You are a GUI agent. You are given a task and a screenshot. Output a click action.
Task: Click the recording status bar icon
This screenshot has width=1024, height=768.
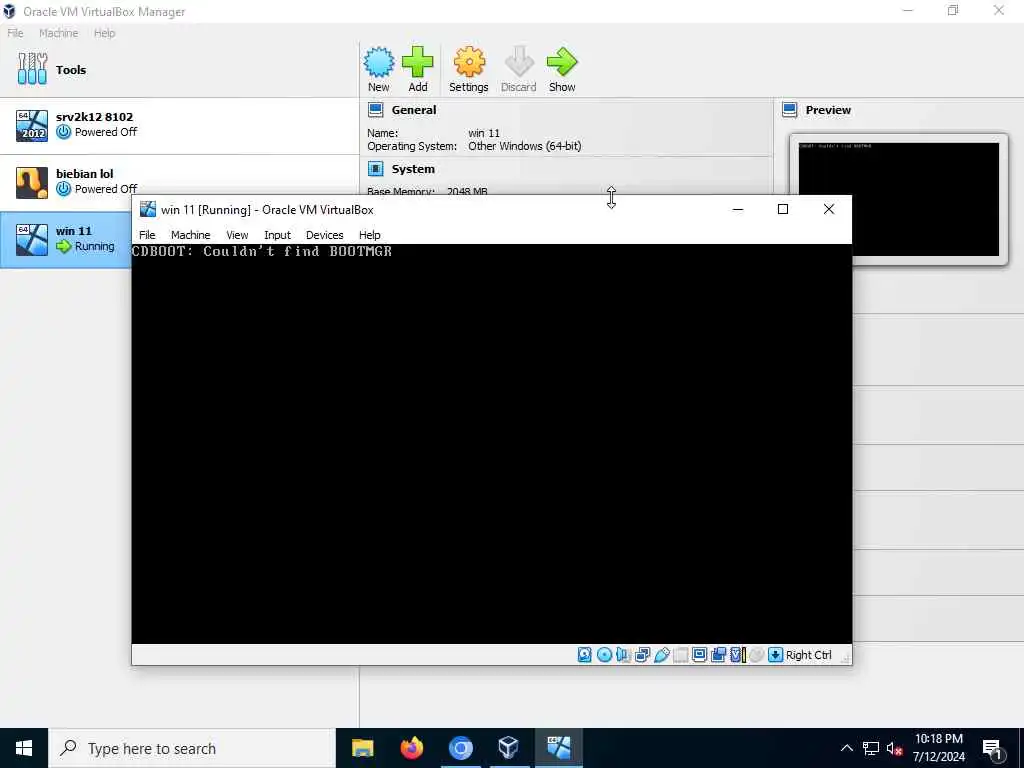click(x=718, y=655)
